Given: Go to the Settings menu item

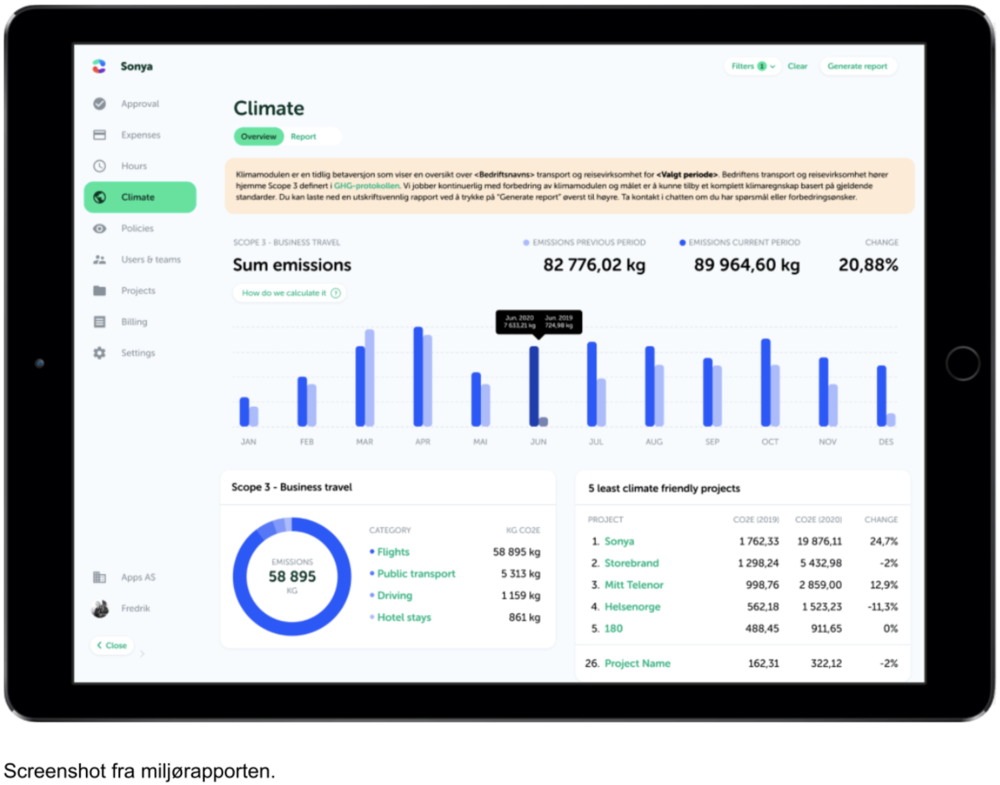Looking at the screenshot, I should pos(140,353).
